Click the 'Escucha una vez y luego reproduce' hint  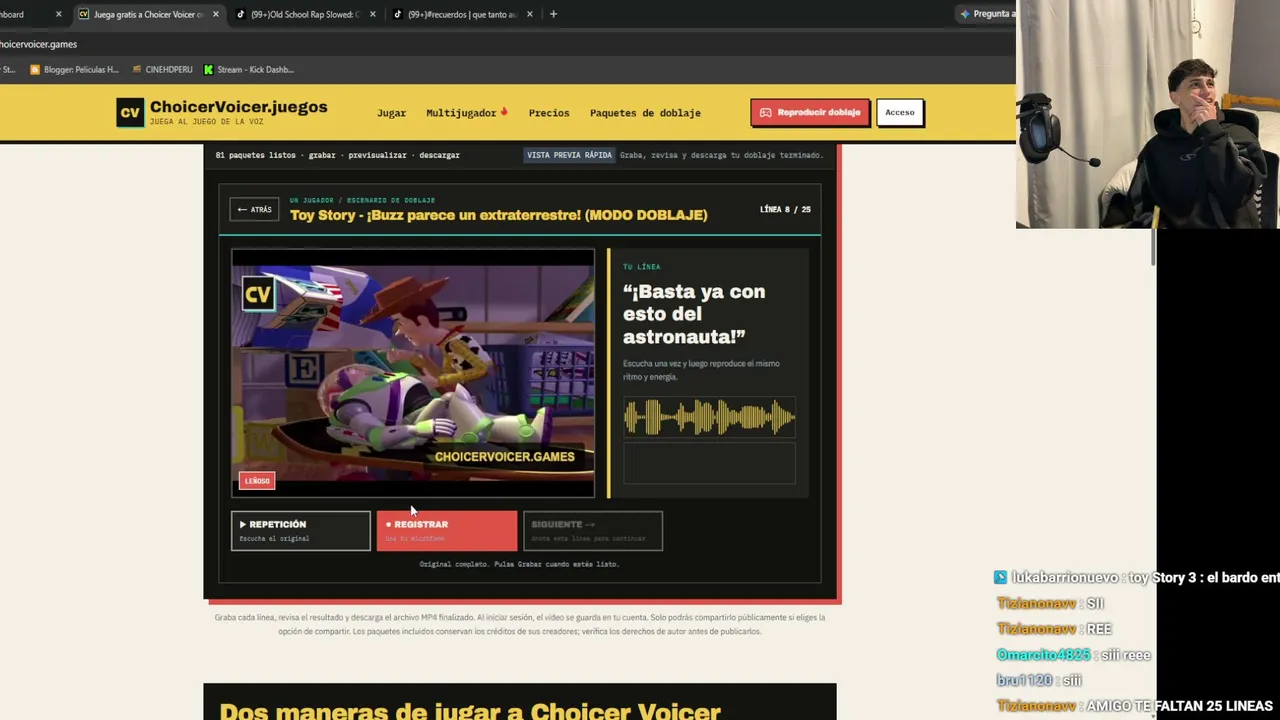[x=701, y=370]
